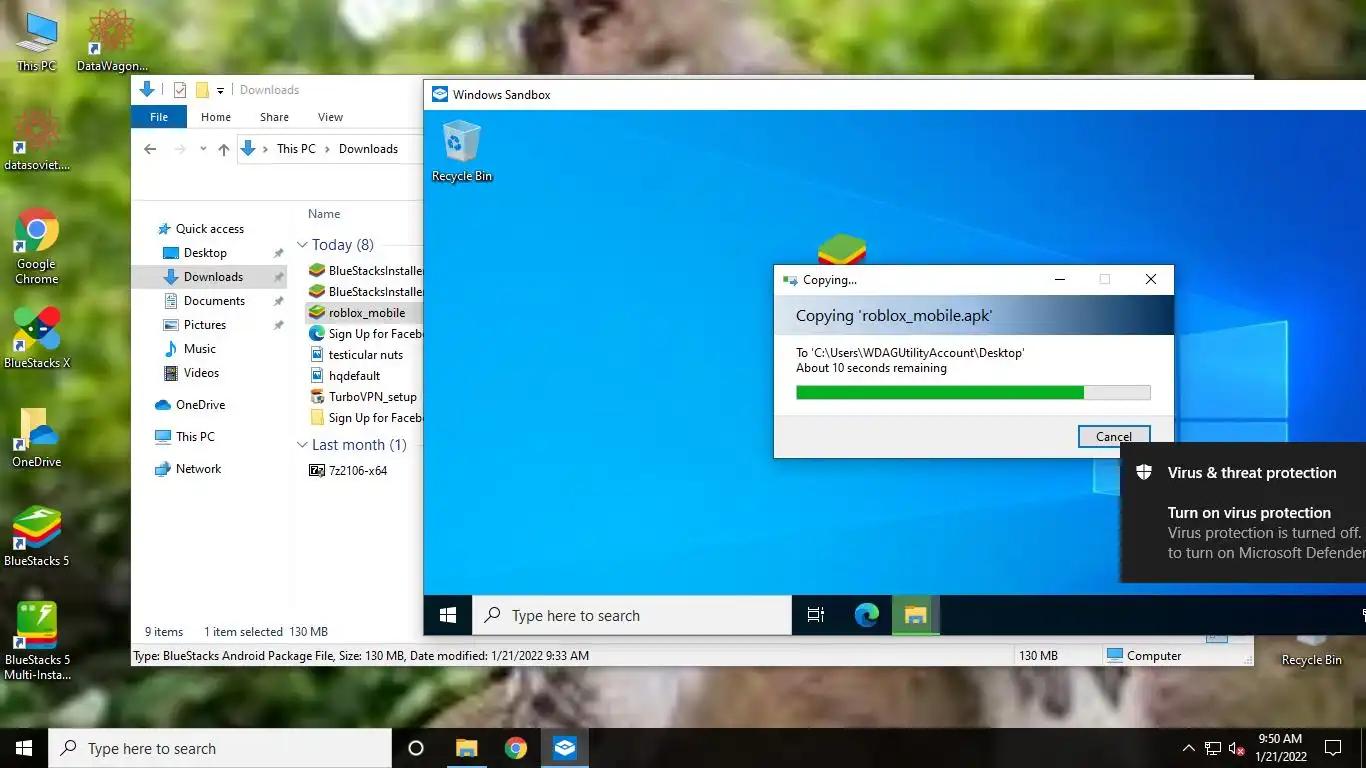Click Cortana circle on host taskbar
This screenshot has height=768, width=1366.
[416, 748]
